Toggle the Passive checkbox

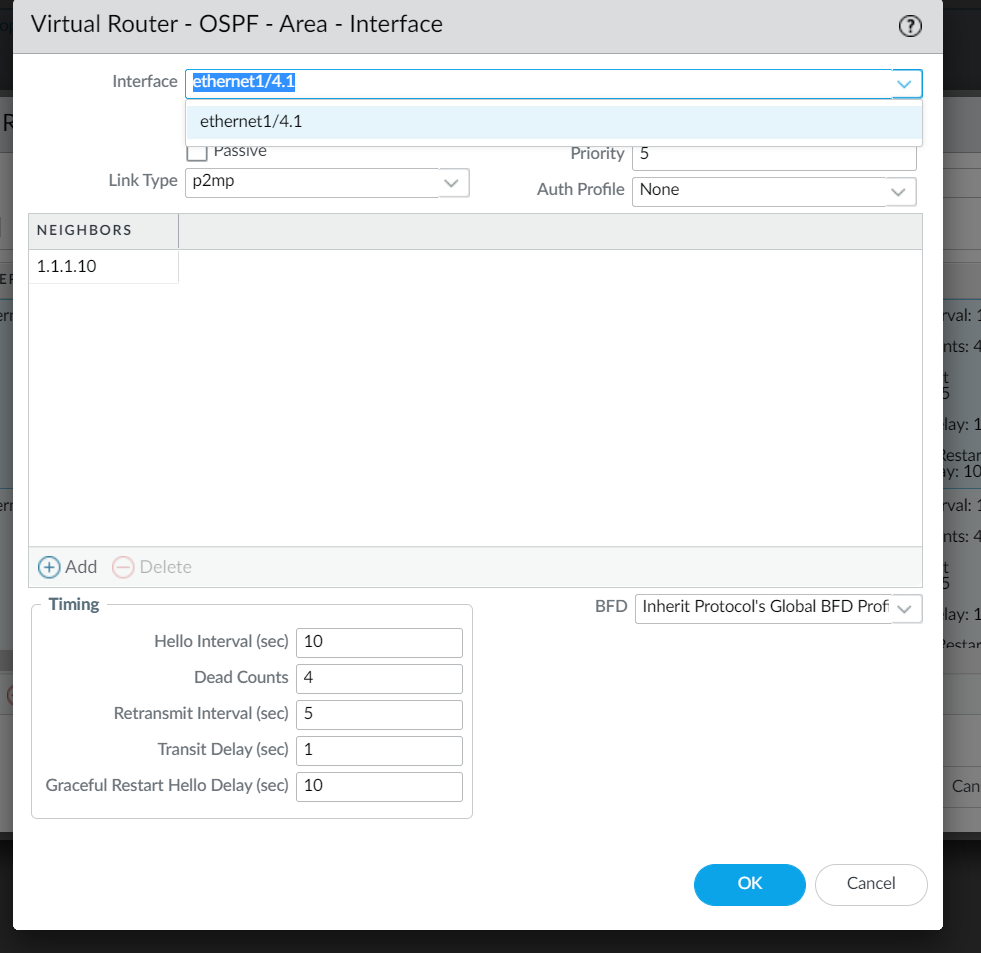tap(197, 152)
